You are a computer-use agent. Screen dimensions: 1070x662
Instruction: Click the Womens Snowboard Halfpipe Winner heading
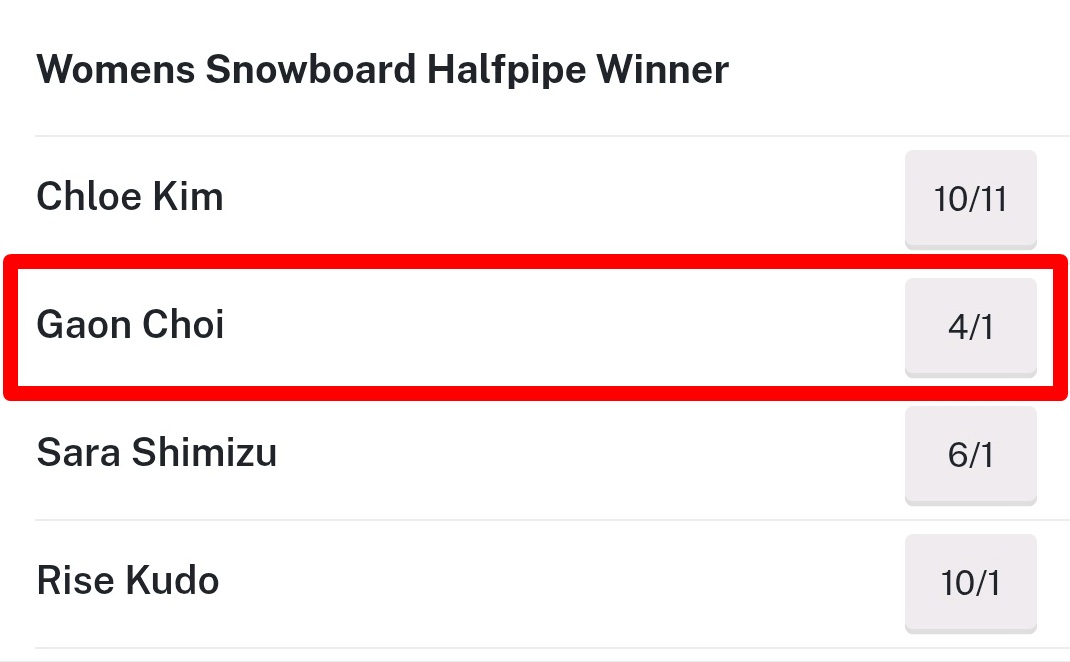(x=382, y=70)
